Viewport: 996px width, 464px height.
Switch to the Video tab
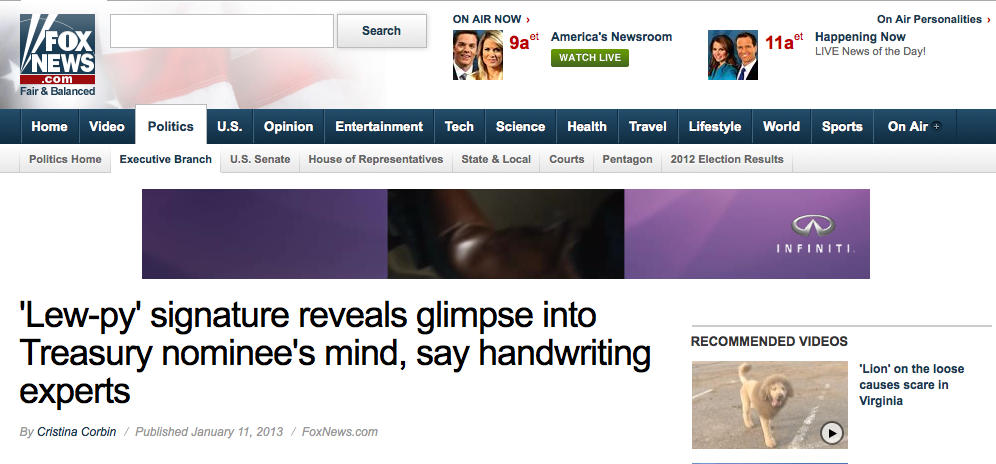(x=107, y=126)
